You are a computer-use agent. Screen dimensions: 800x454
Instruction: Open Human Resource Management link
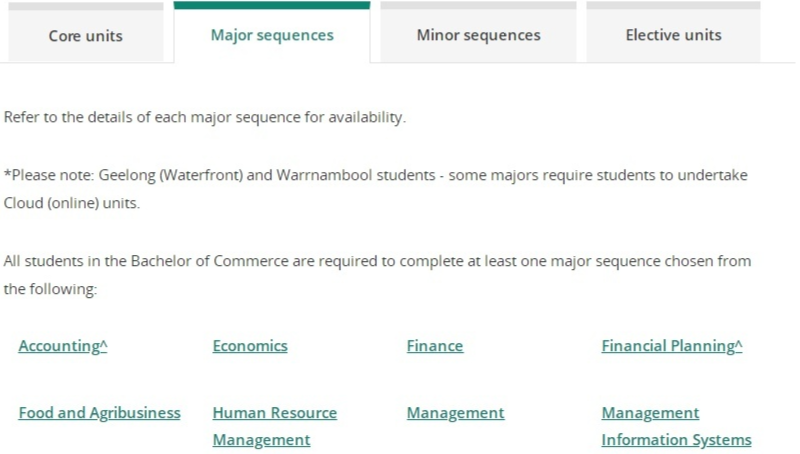(x=274, y=413)
